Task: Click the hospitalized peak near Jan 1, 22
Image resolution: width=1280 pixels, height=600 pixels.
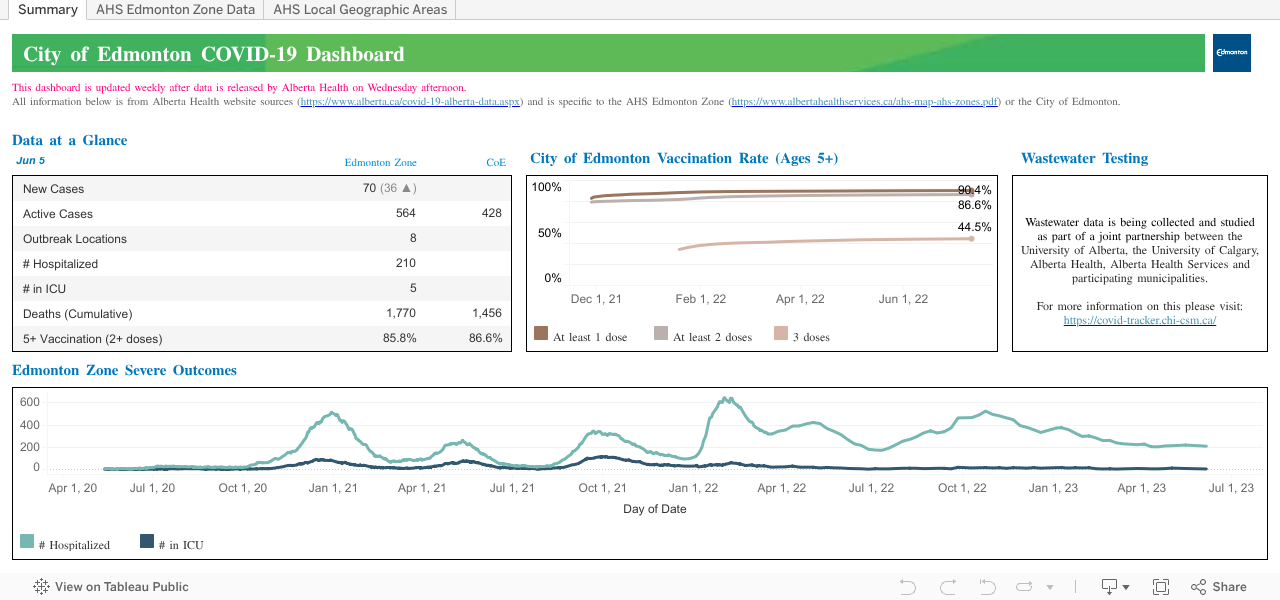Action: tap(729, 398)
